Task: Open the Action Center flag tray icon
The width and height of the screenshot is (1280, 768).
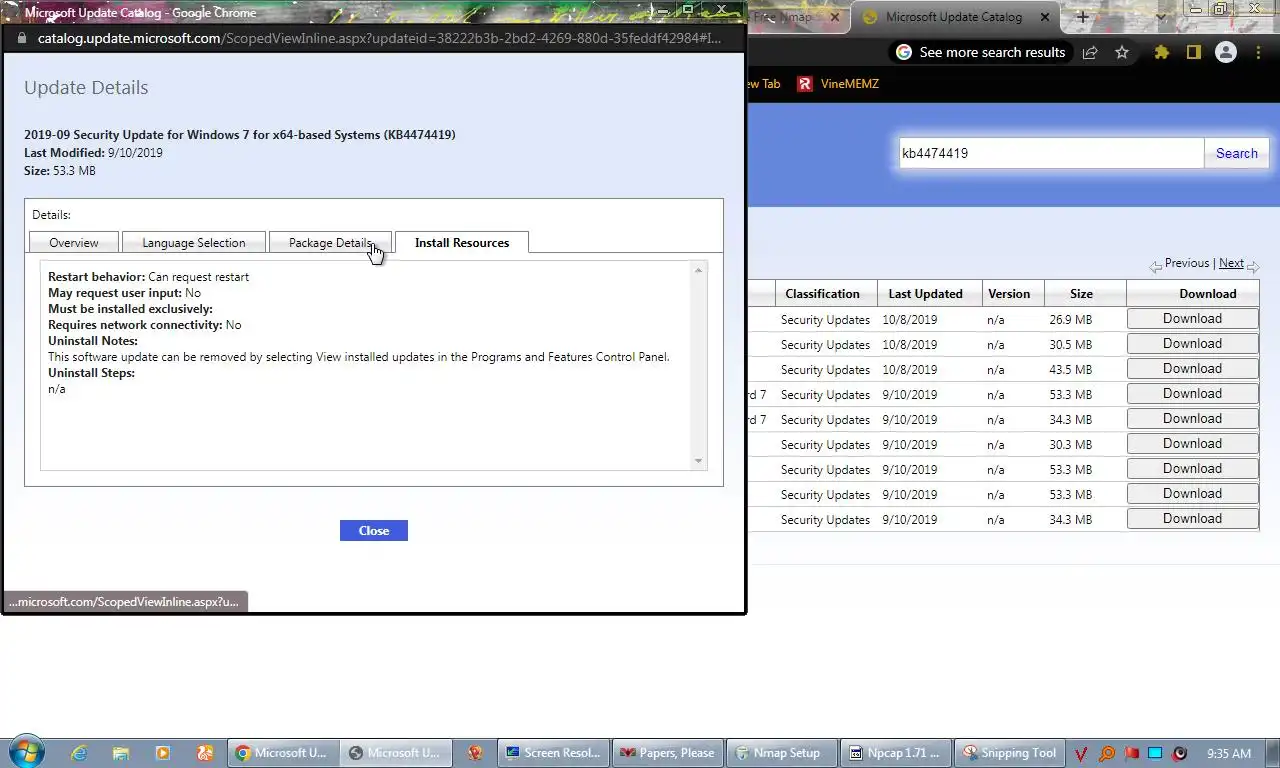Action: pyautogui.click(x=1131, y=754)
